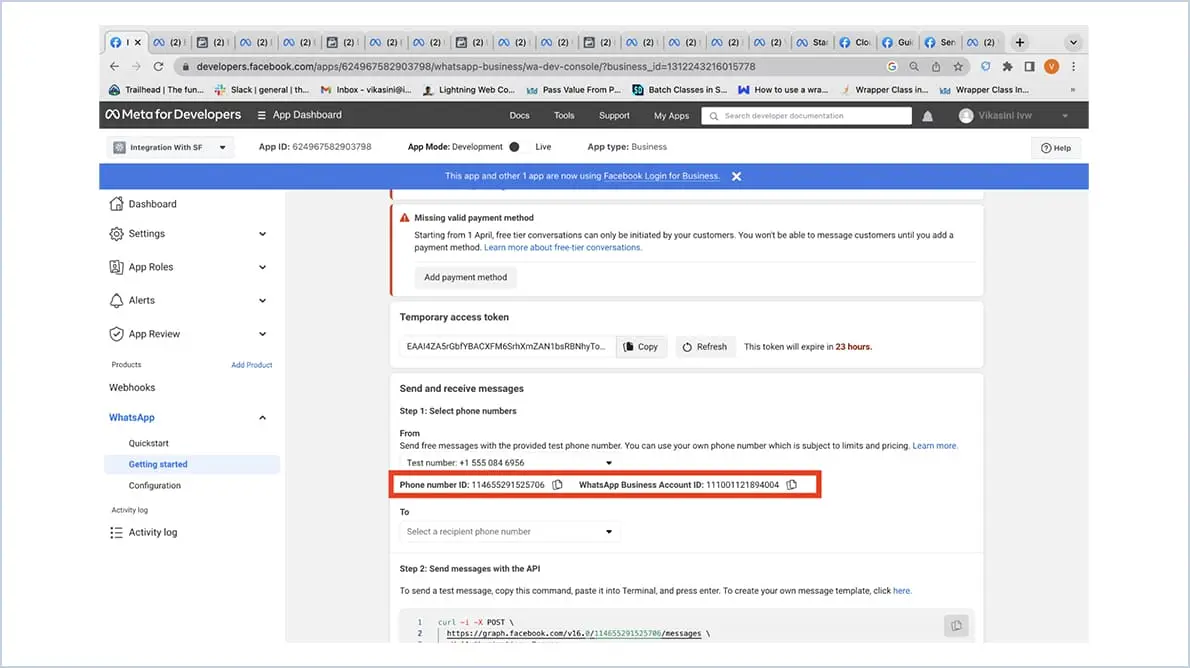Open Support in top navigation
This screenshot has width=1190, height=668.
coord(614,116)
